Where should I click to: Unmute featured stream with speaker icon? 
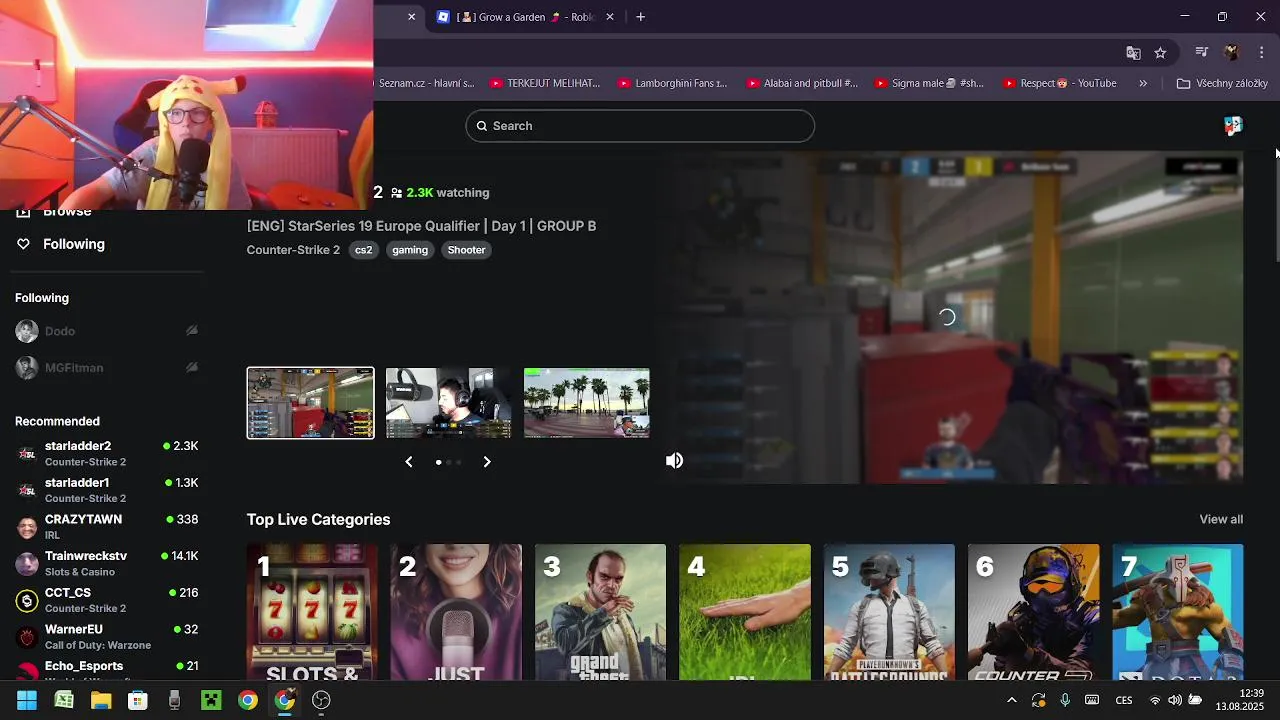click(675, 461)
